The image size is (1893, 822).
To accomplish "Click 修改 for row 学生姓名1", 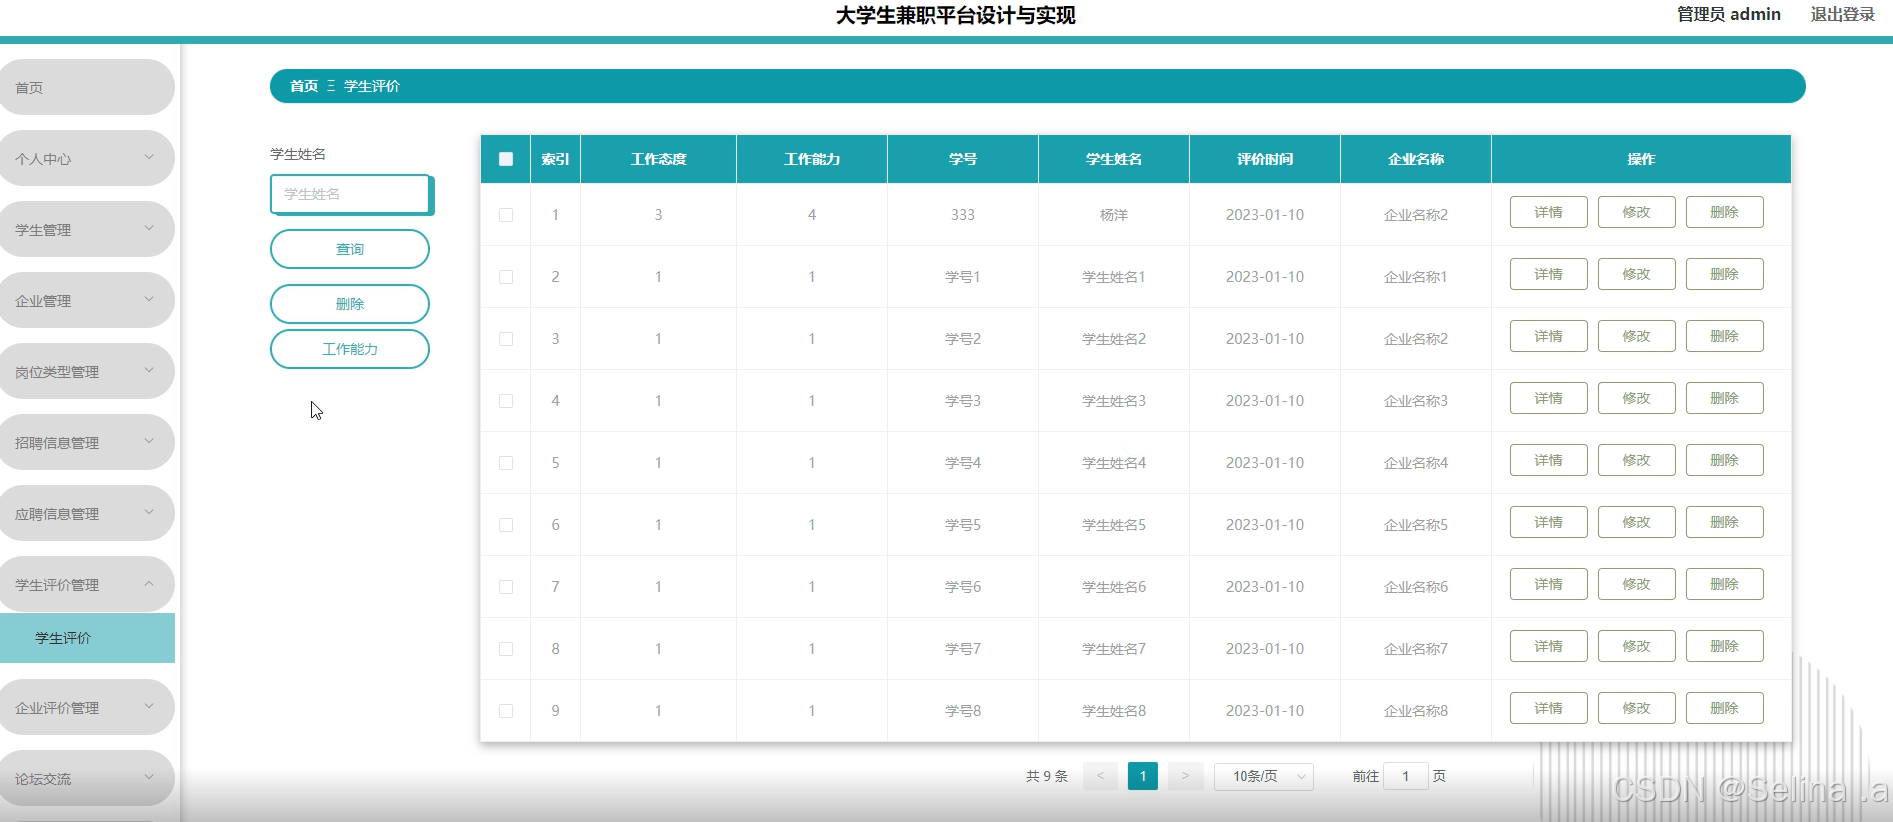I will (x=1636, y=274).
